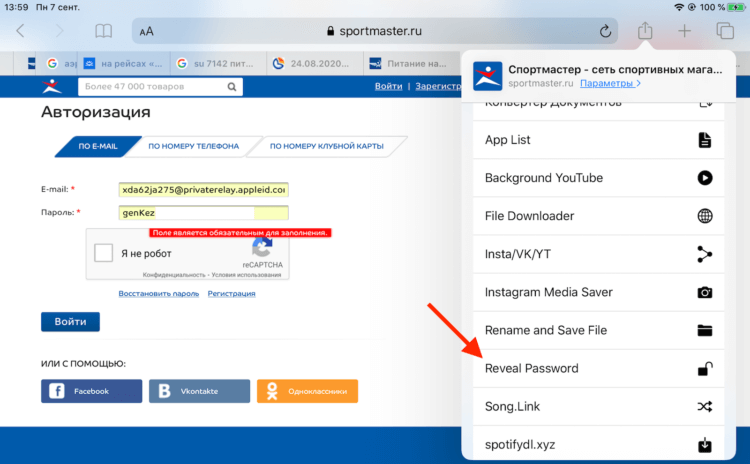This screenshot has height=464, width=750.
Task: Log in with Facebook button
Action: pos(91,391)
